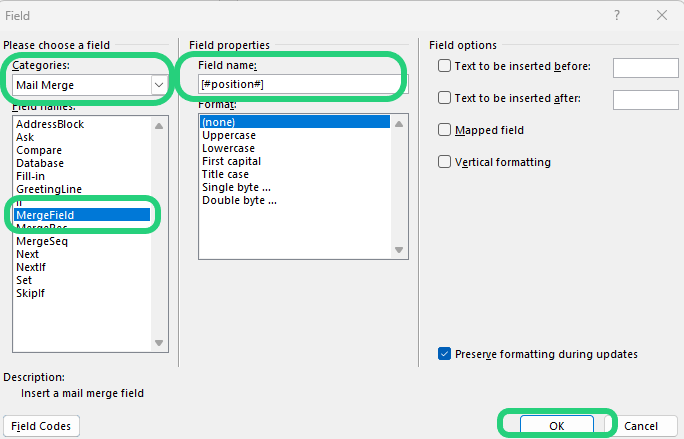
Task: Enable Text to be inserted after checkbox
Action: pos(445,98)
